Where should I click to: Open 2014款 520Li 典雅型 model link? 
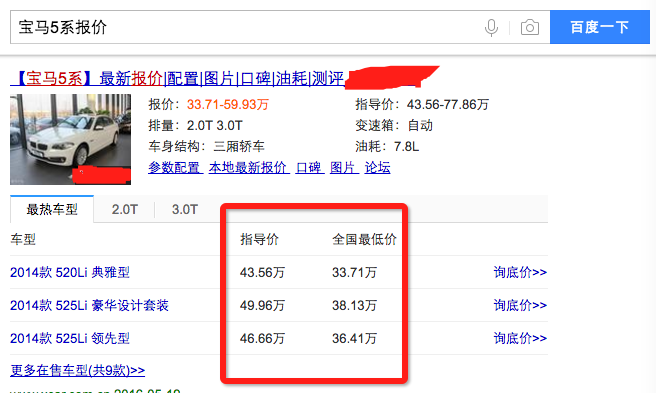pos(70,272)
